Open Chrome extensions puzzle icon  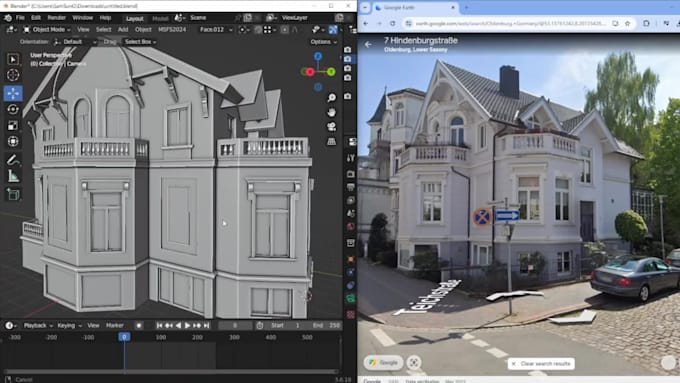(646, 23)
